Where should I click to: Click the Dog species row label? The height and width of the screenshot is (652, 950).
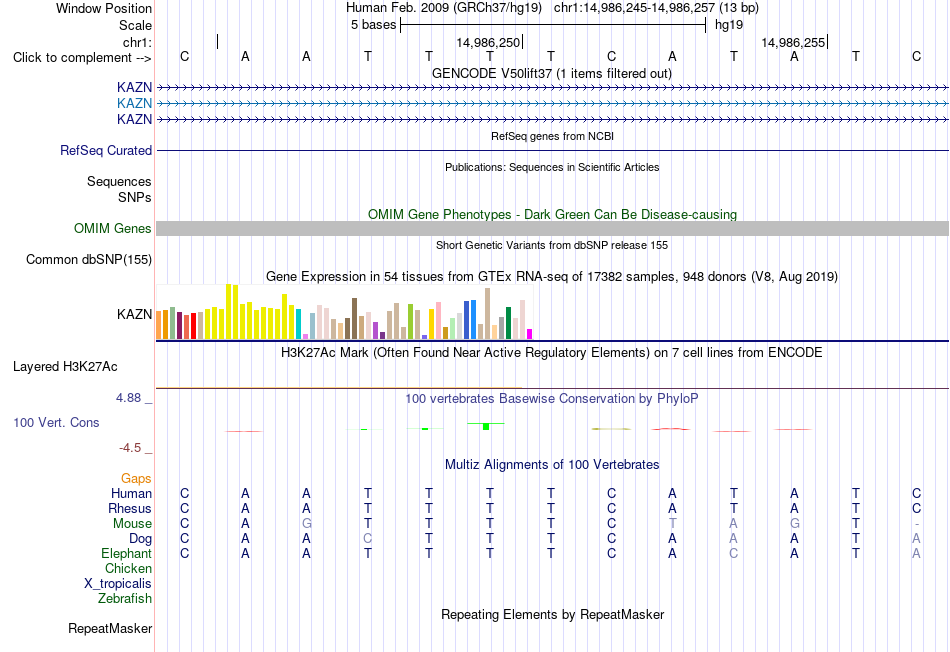[x=141, y=539]
